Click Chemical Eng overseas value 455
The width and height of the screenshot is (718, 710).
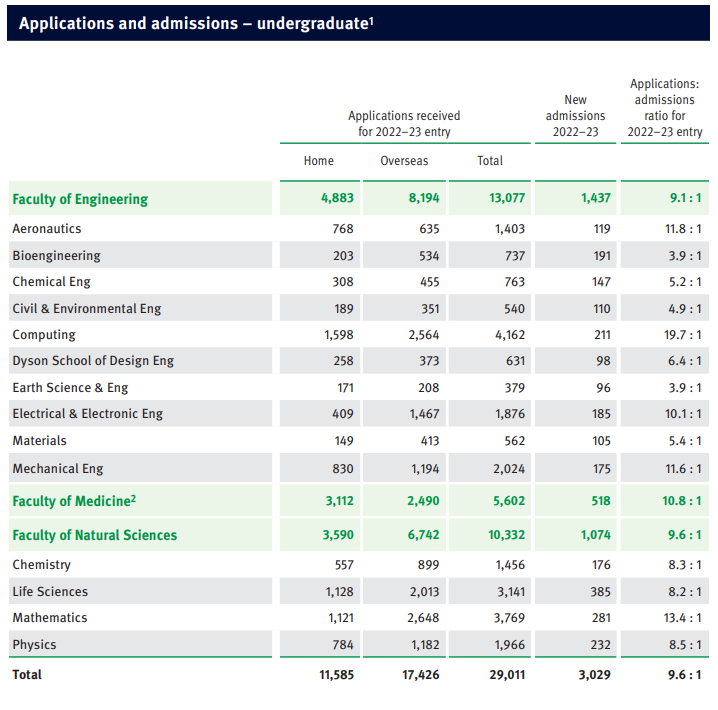pyautogui.click(x=430, y=282)
